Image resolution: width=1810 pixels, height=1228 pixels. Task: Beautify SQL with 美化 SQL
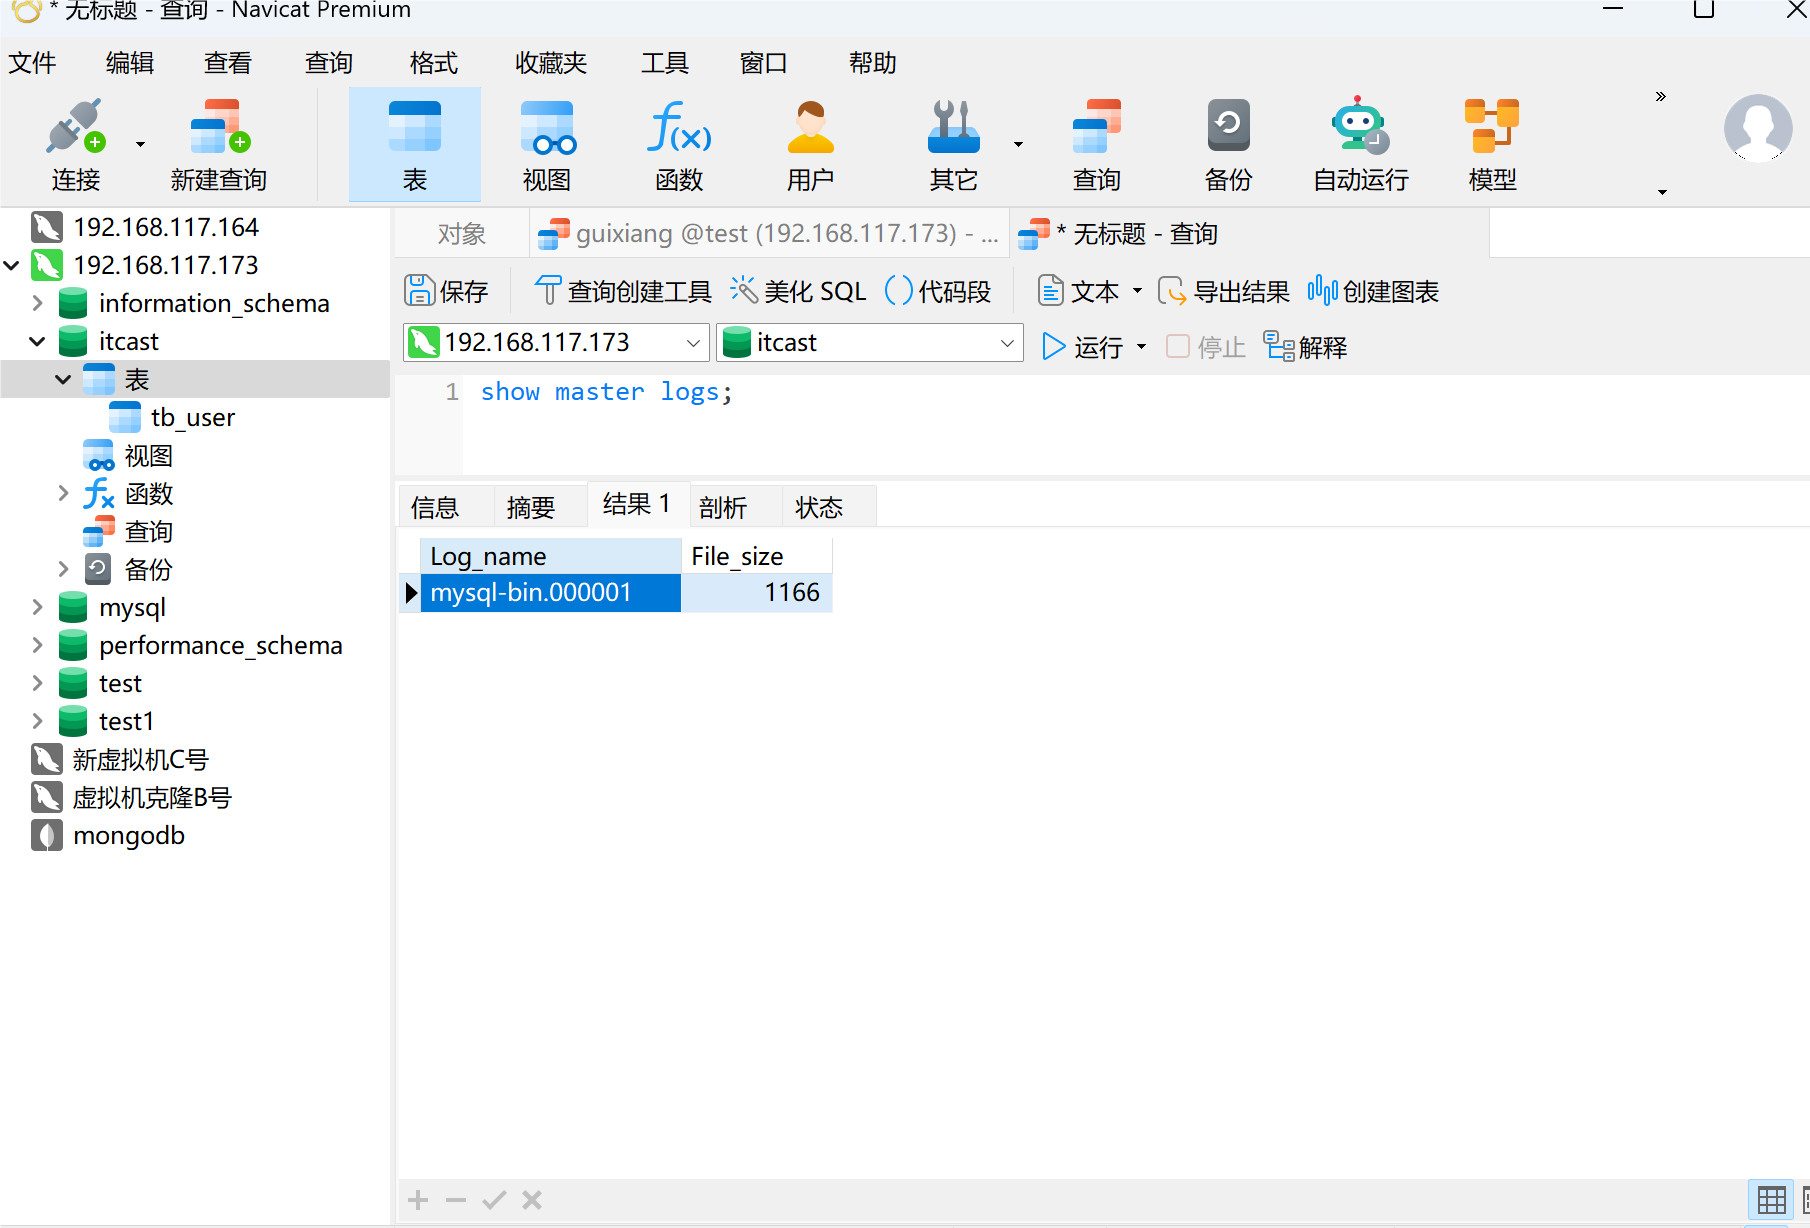tap(798, 291)
